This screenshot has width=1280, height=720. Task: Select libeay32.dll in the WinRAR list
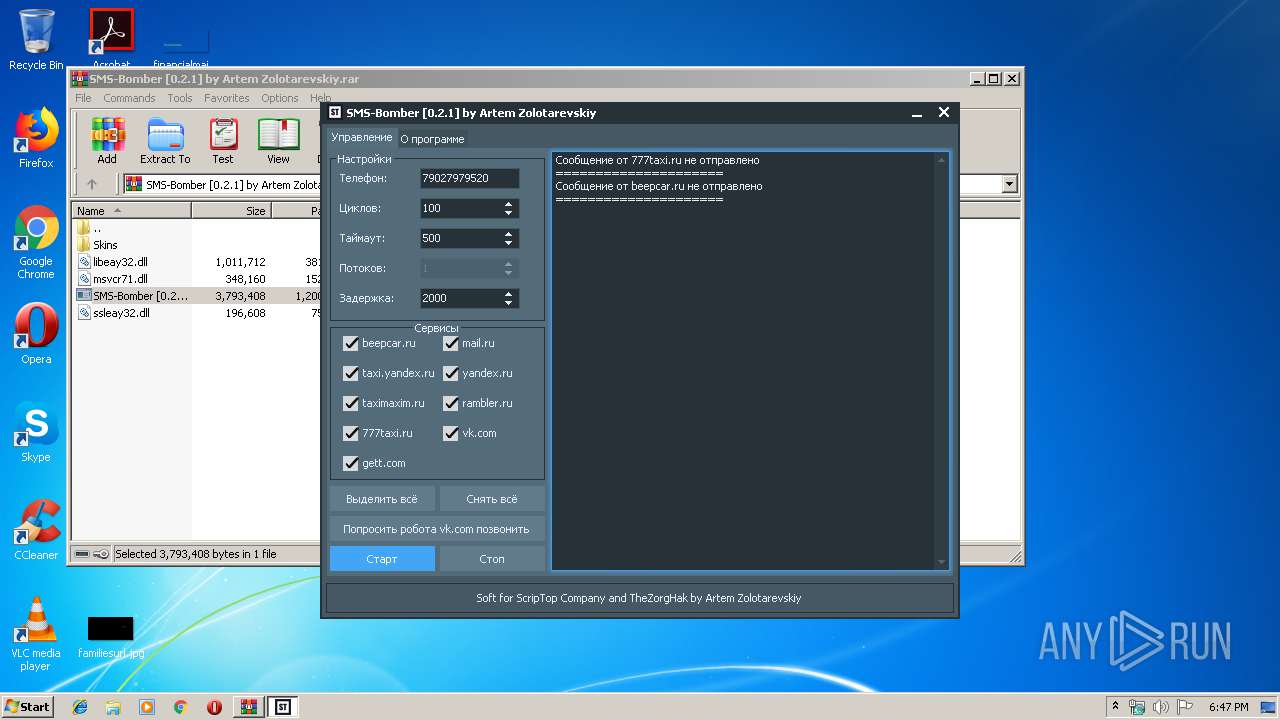(121, 261)
